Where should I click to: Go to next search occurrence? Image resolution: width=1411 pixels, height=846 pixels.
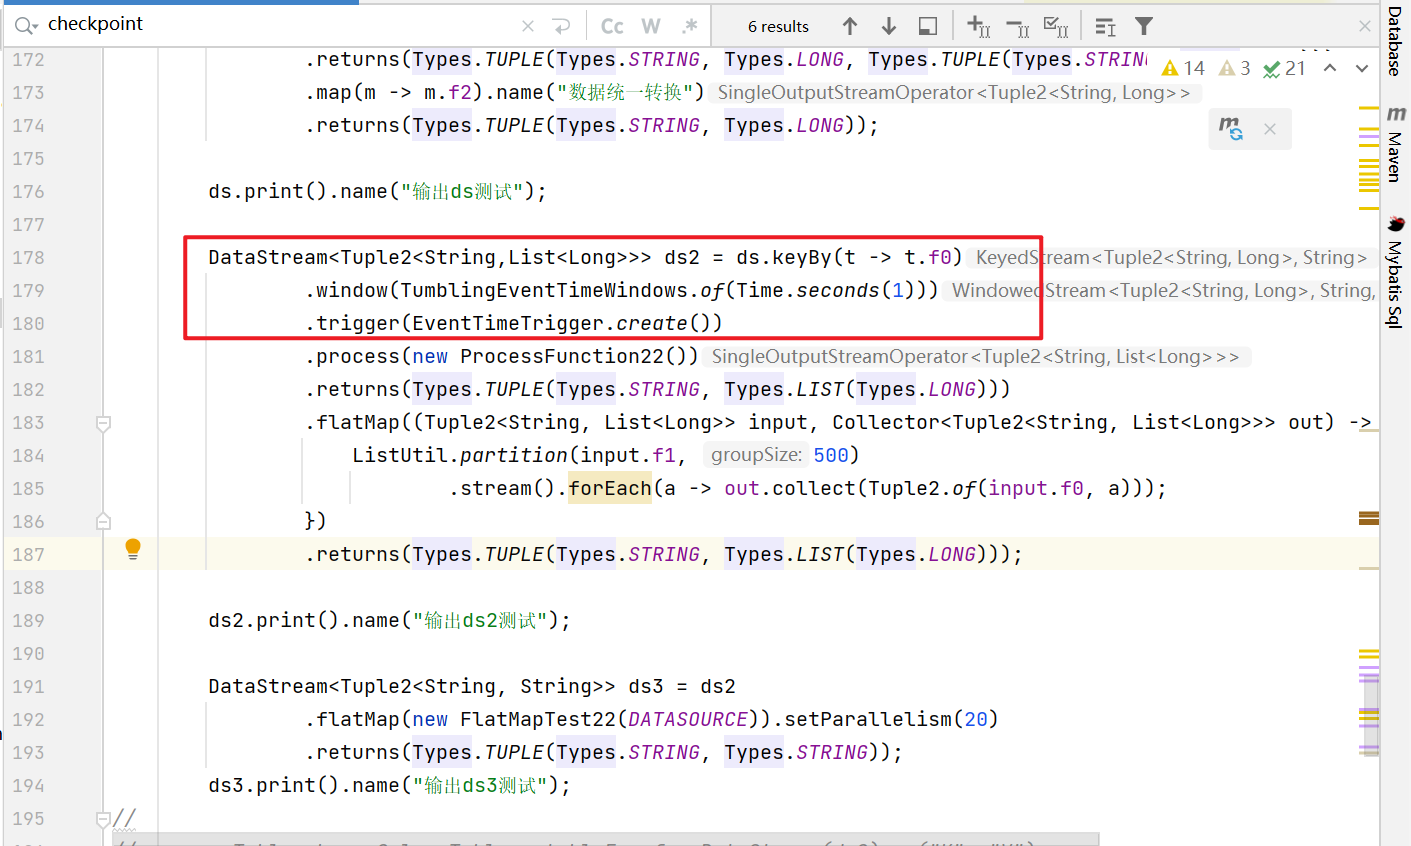tap(889, 26)
